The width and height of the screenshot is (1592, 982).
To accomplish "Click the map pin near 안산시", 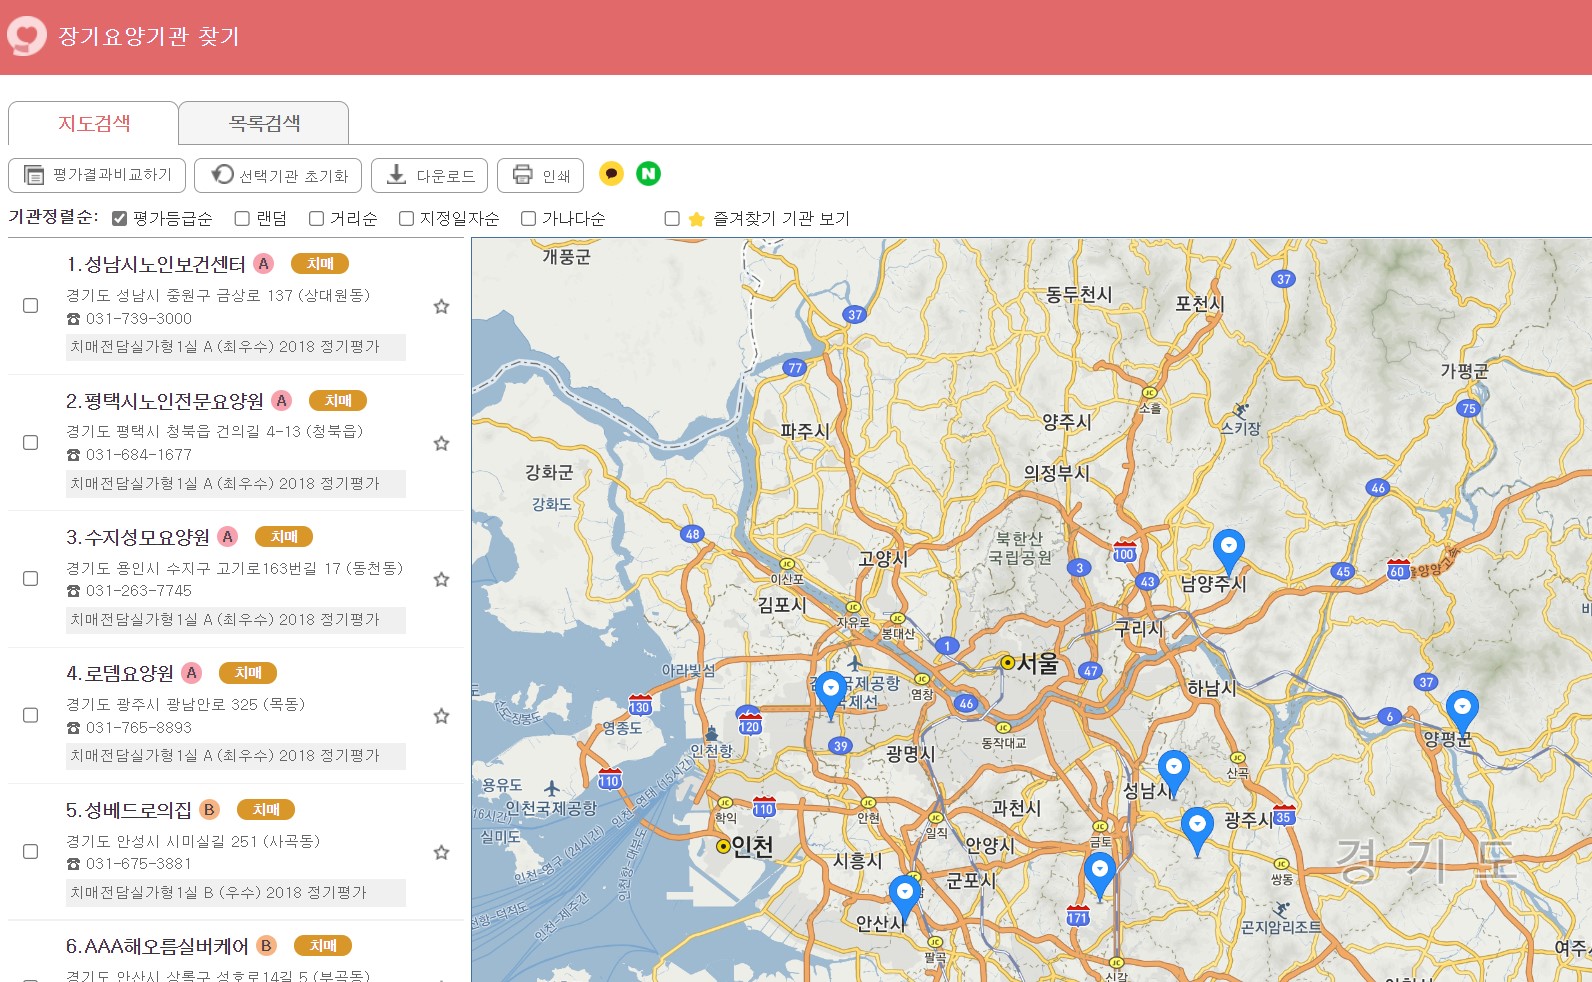I will (905, 897).
